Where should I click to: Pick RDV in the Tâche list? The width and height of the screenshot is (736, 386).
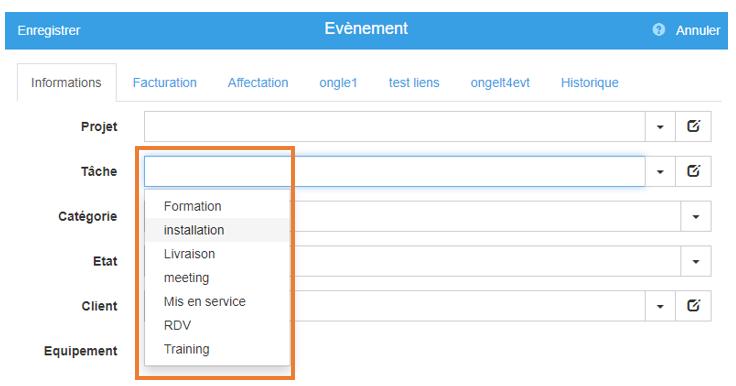click(x=217, y=325)
